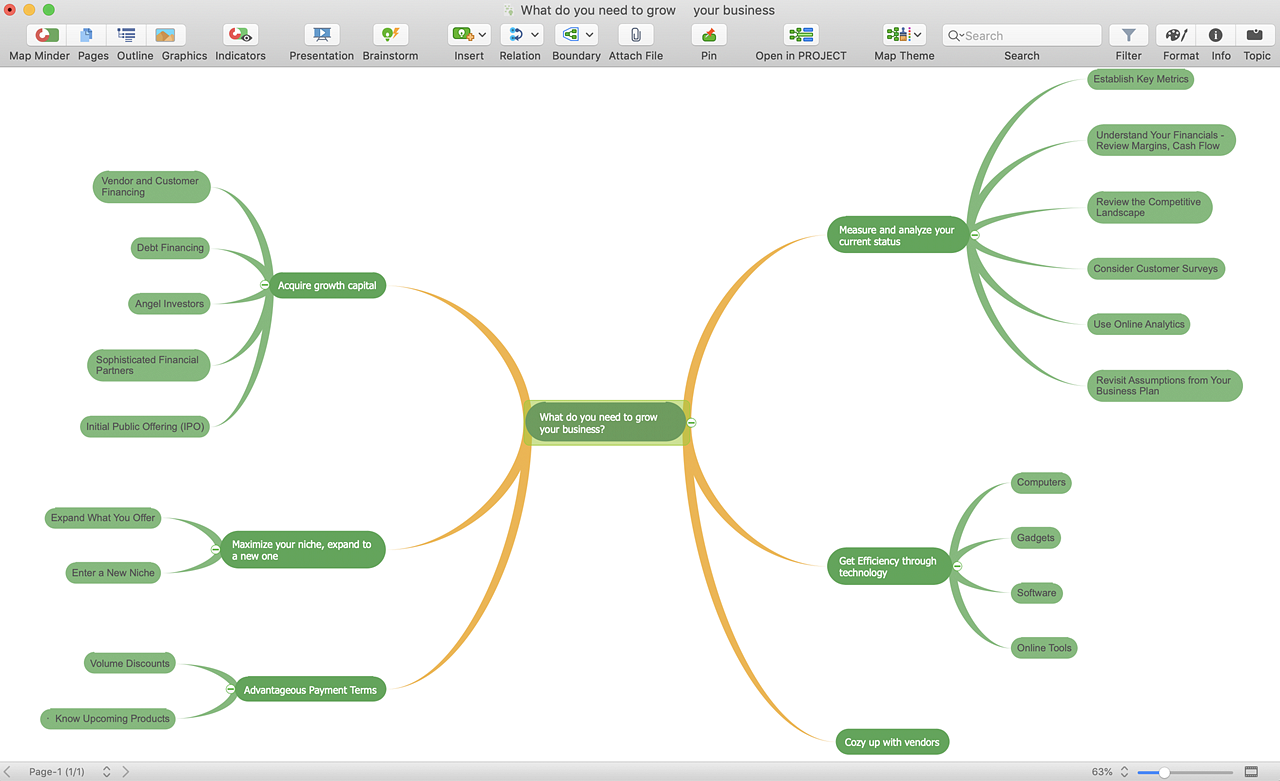Click the Attach File paperclip icon
The height and width of the screenshot is (781, 1280).
click(x=635, y=35)
